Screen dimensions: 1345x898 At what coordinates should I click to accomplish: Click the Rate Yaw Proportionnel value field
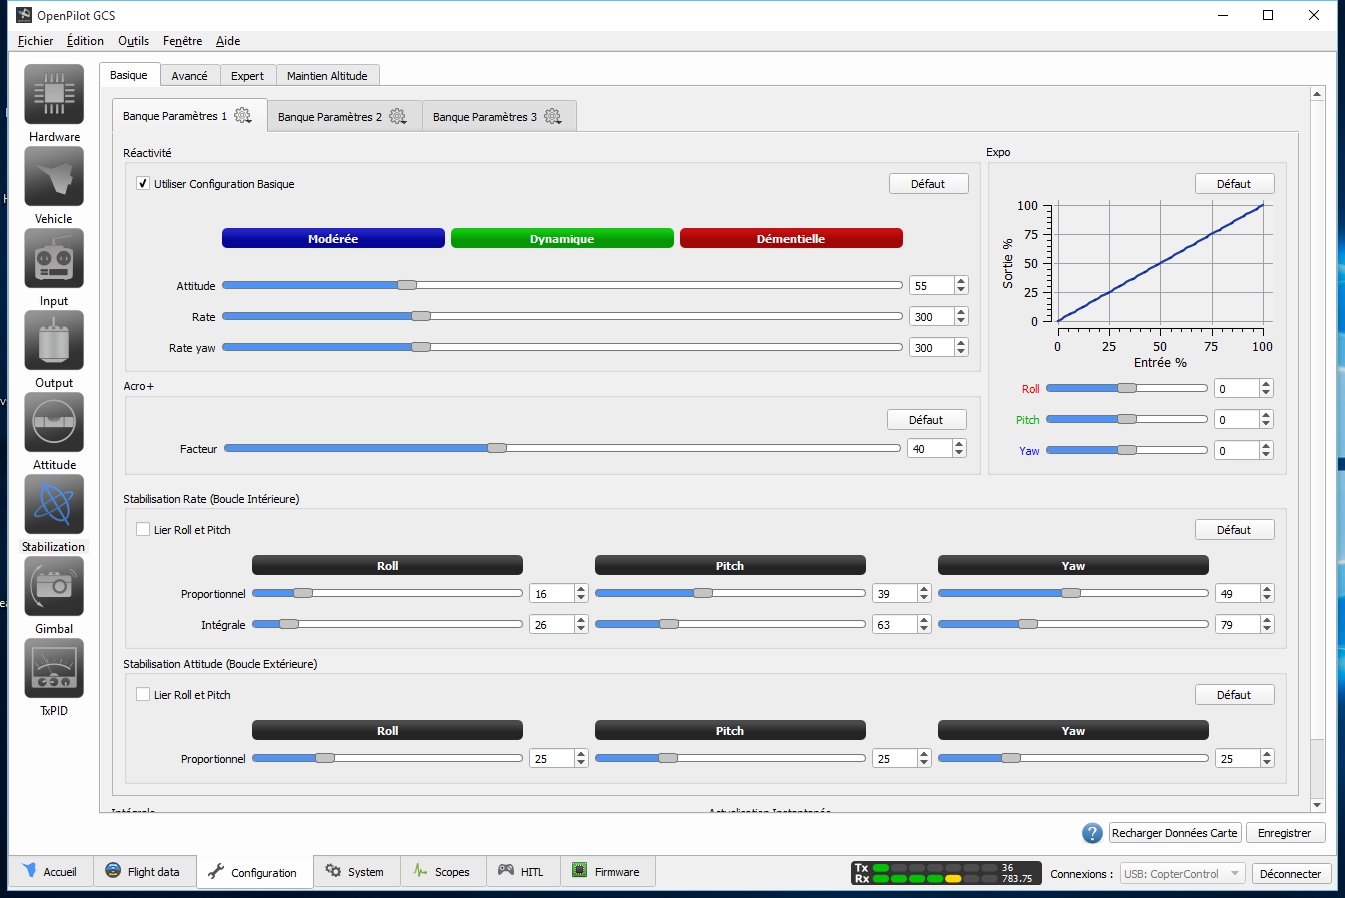tap(1238, 594)
